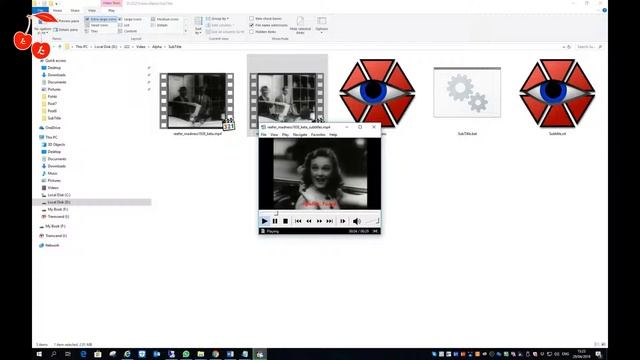This screenshot has height=360, width=640.
Task: Open Action Center notification icon
Action: pyautogui.click(x=598, y=354)
